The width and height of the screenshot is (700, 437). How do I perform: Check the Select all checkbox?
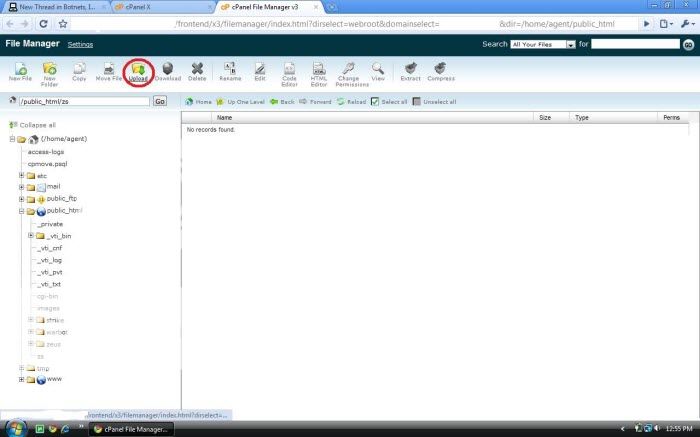pos(376,101)
